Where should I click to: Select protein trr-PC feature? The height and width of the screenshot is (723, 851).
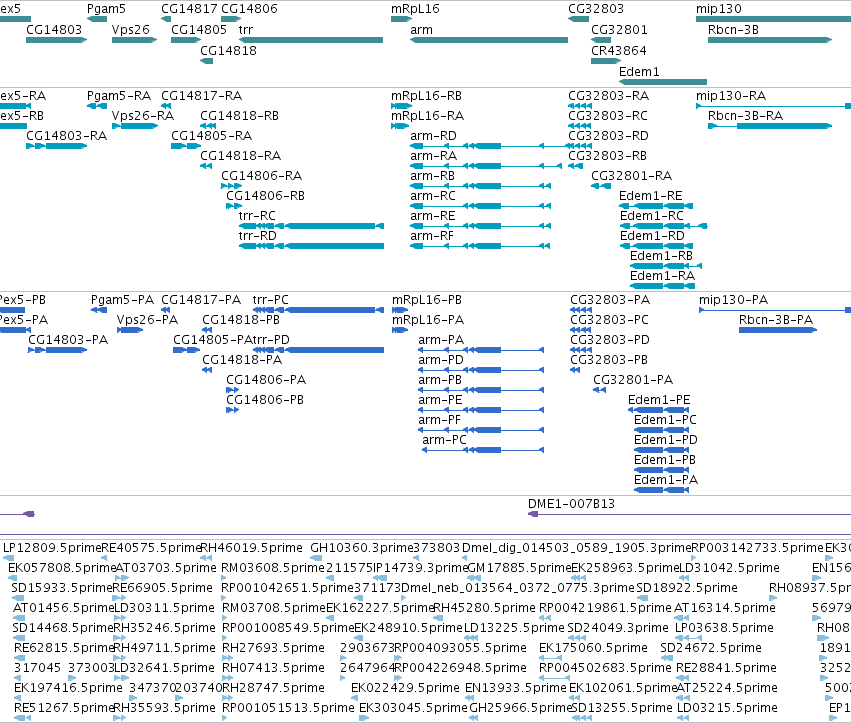point(318,310)
